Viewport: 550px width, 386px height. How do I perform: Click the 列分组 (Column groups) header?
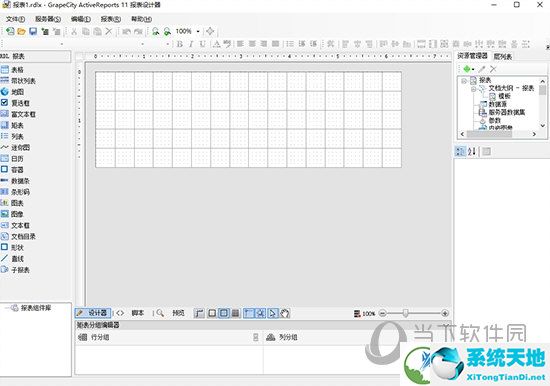tap(288, 337)
